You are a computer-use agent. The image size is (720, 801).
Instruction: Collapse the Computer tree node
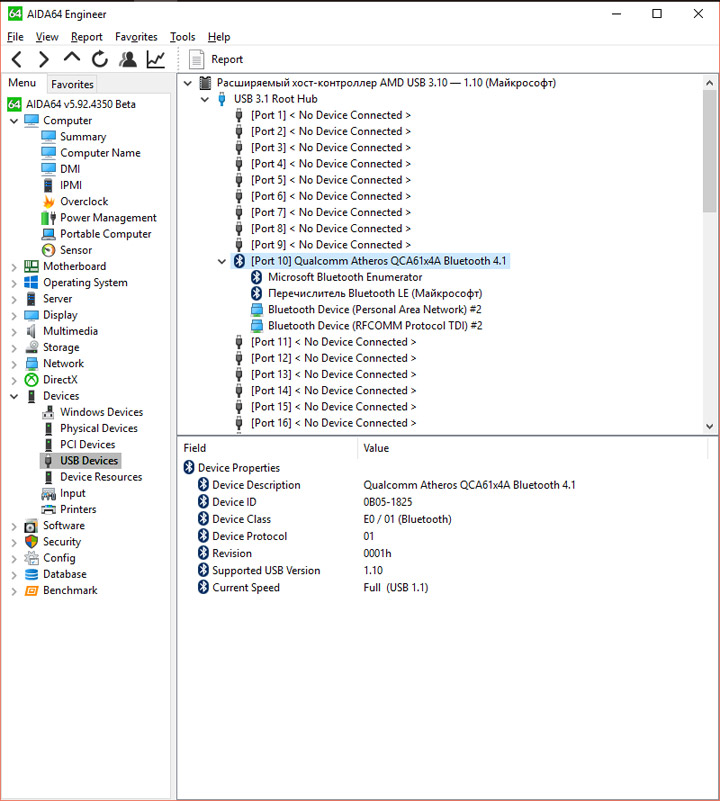(14, 121)
